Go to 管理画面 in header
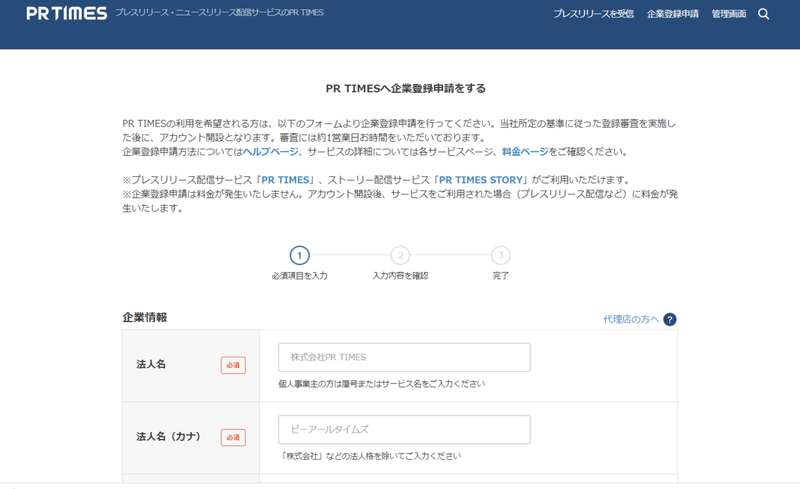800x489 pixels. [x=729, y=14]
